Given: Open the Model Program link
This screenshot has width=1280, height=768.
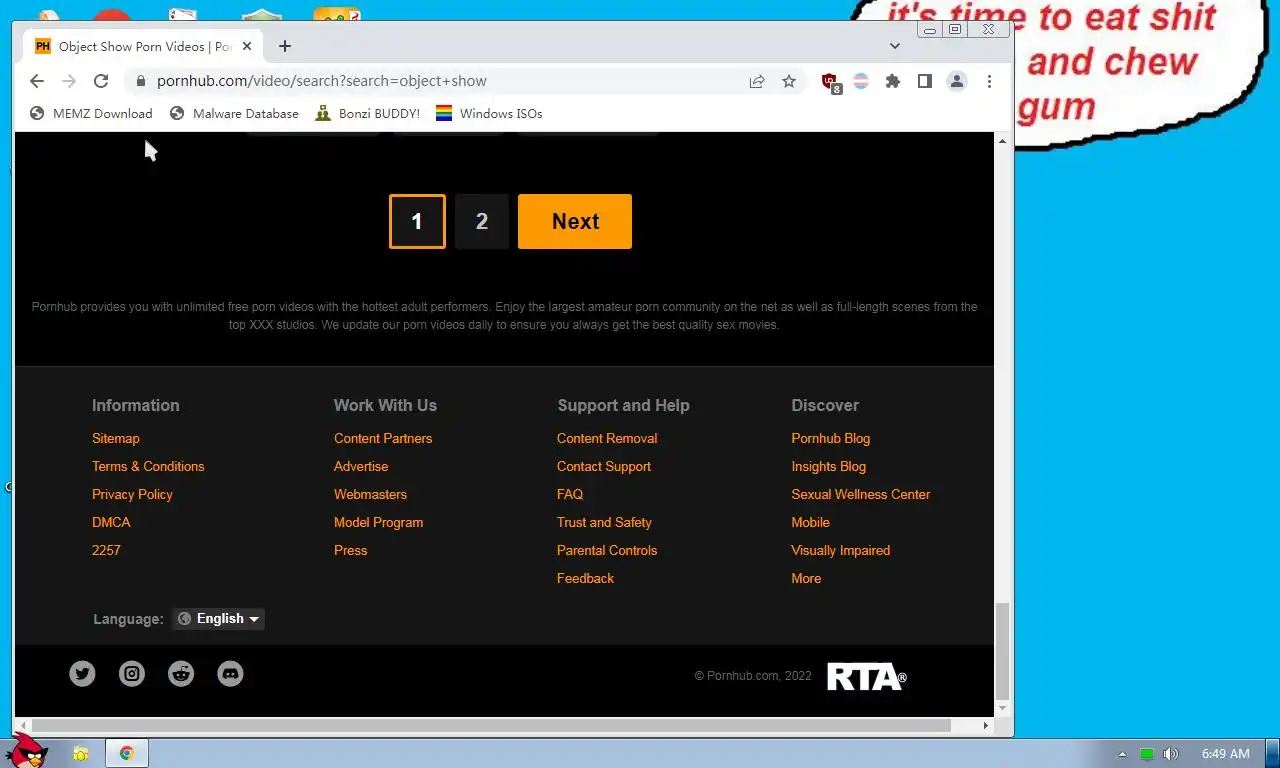Looking at the screenshot, I should [378, 522].
